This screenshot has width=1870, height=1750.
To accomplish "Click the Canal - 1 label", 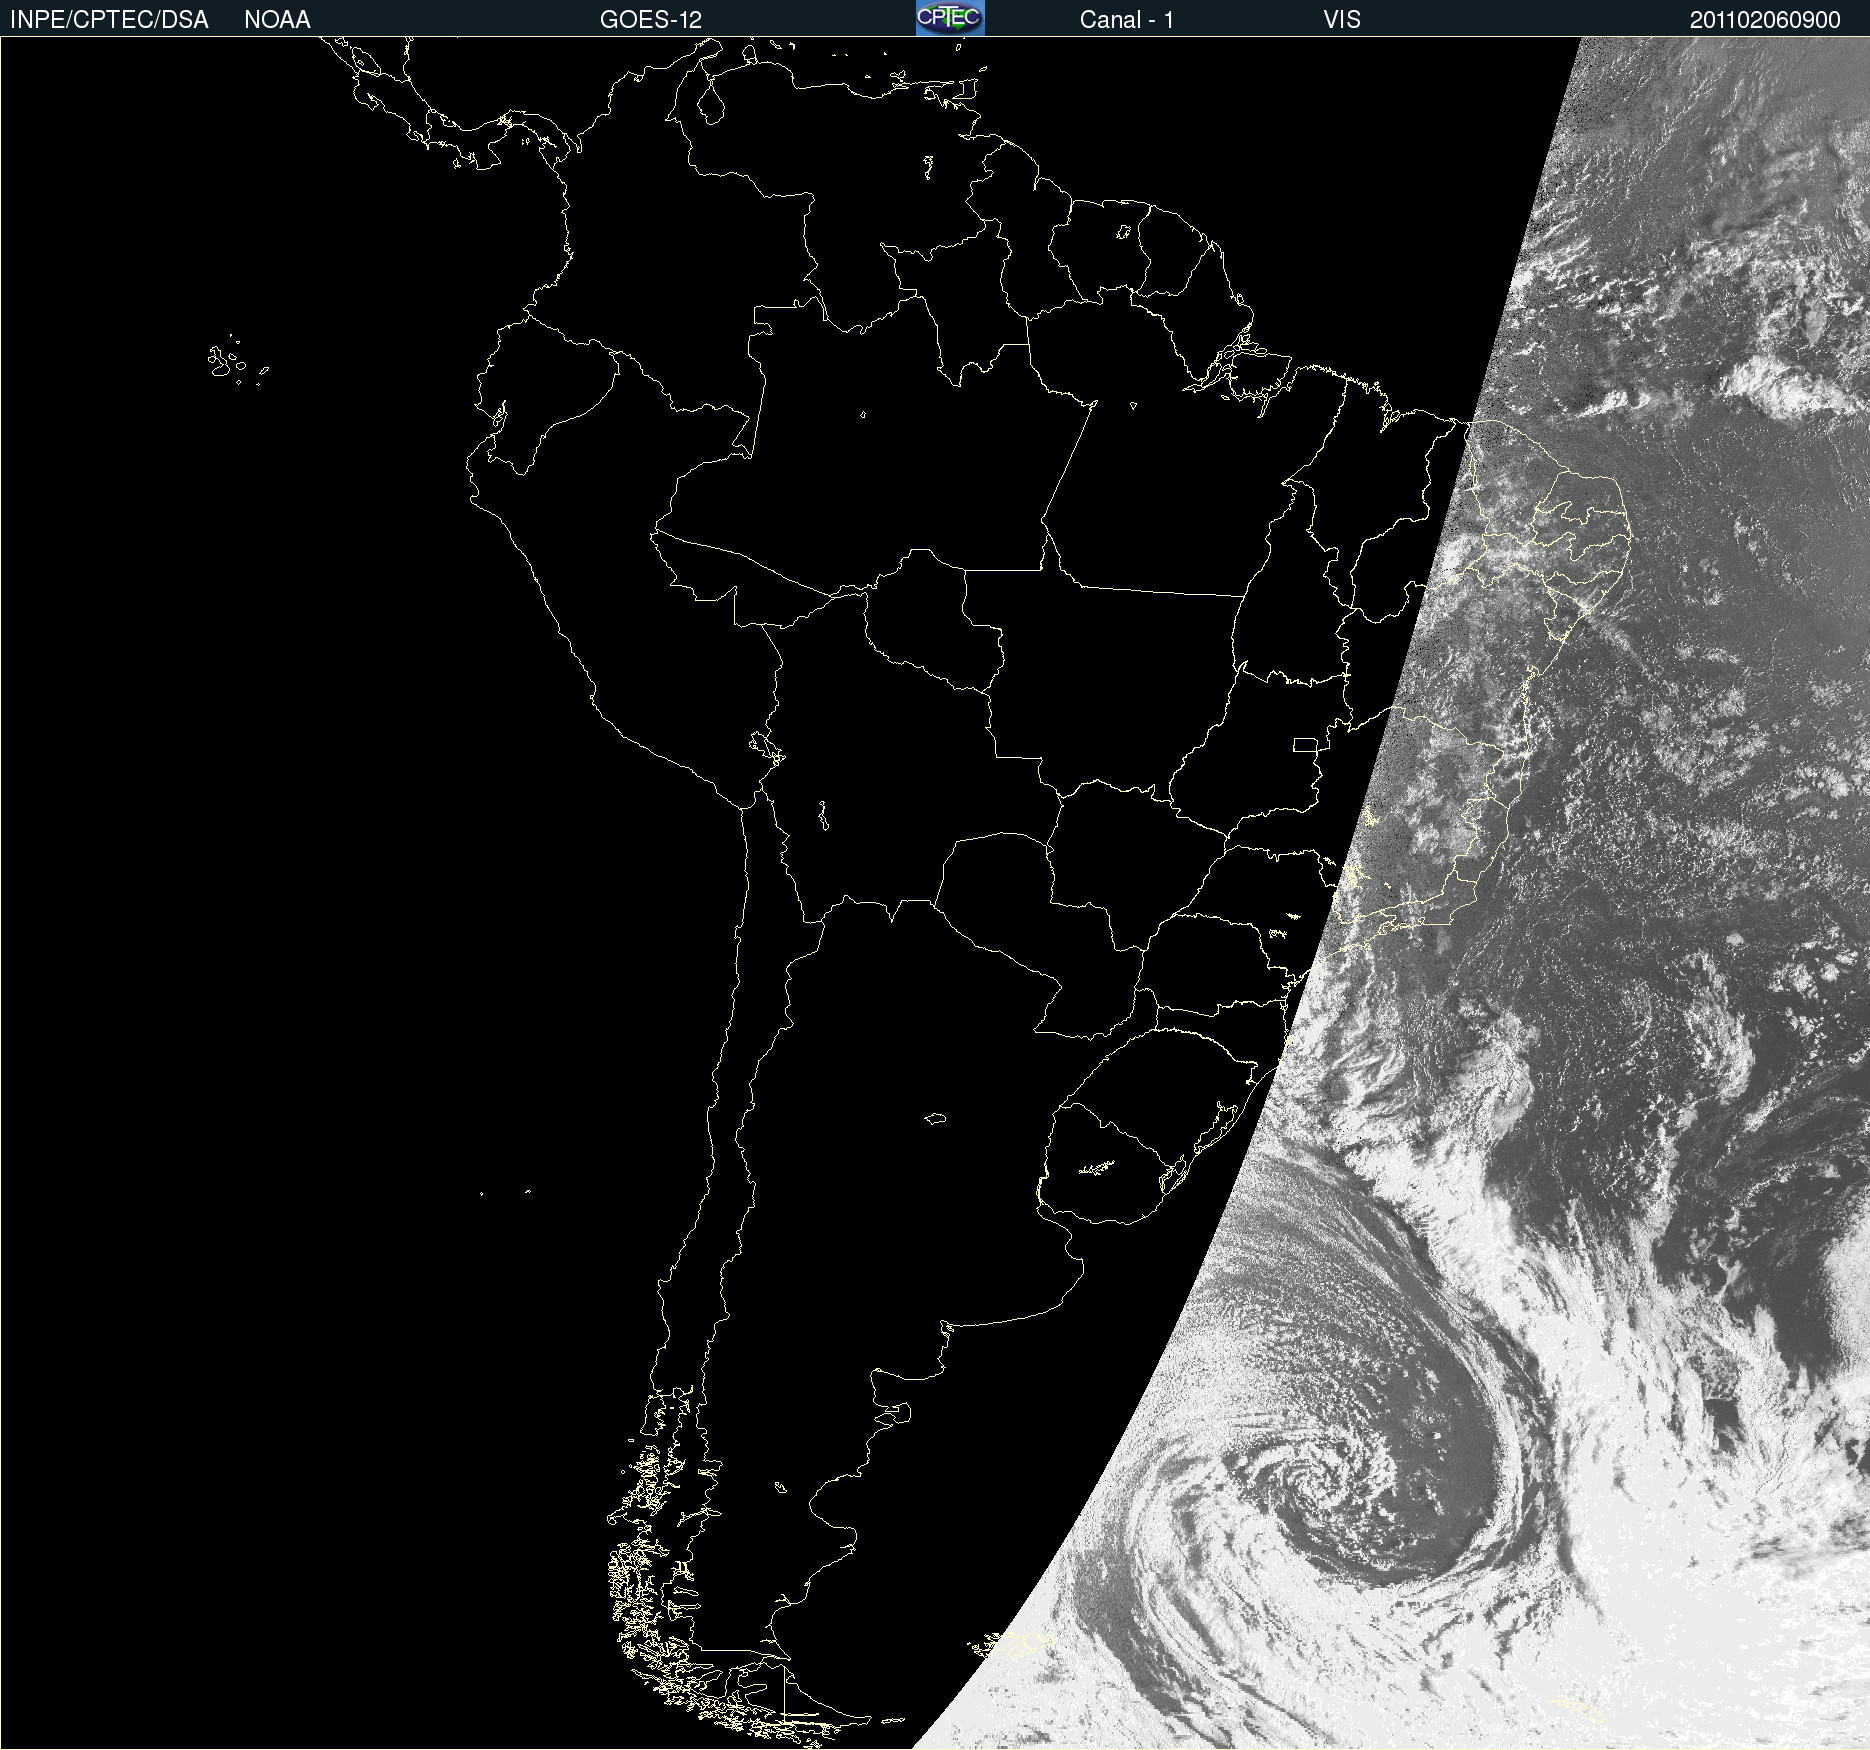I will pyautogui.click(x=1126, y=20).
